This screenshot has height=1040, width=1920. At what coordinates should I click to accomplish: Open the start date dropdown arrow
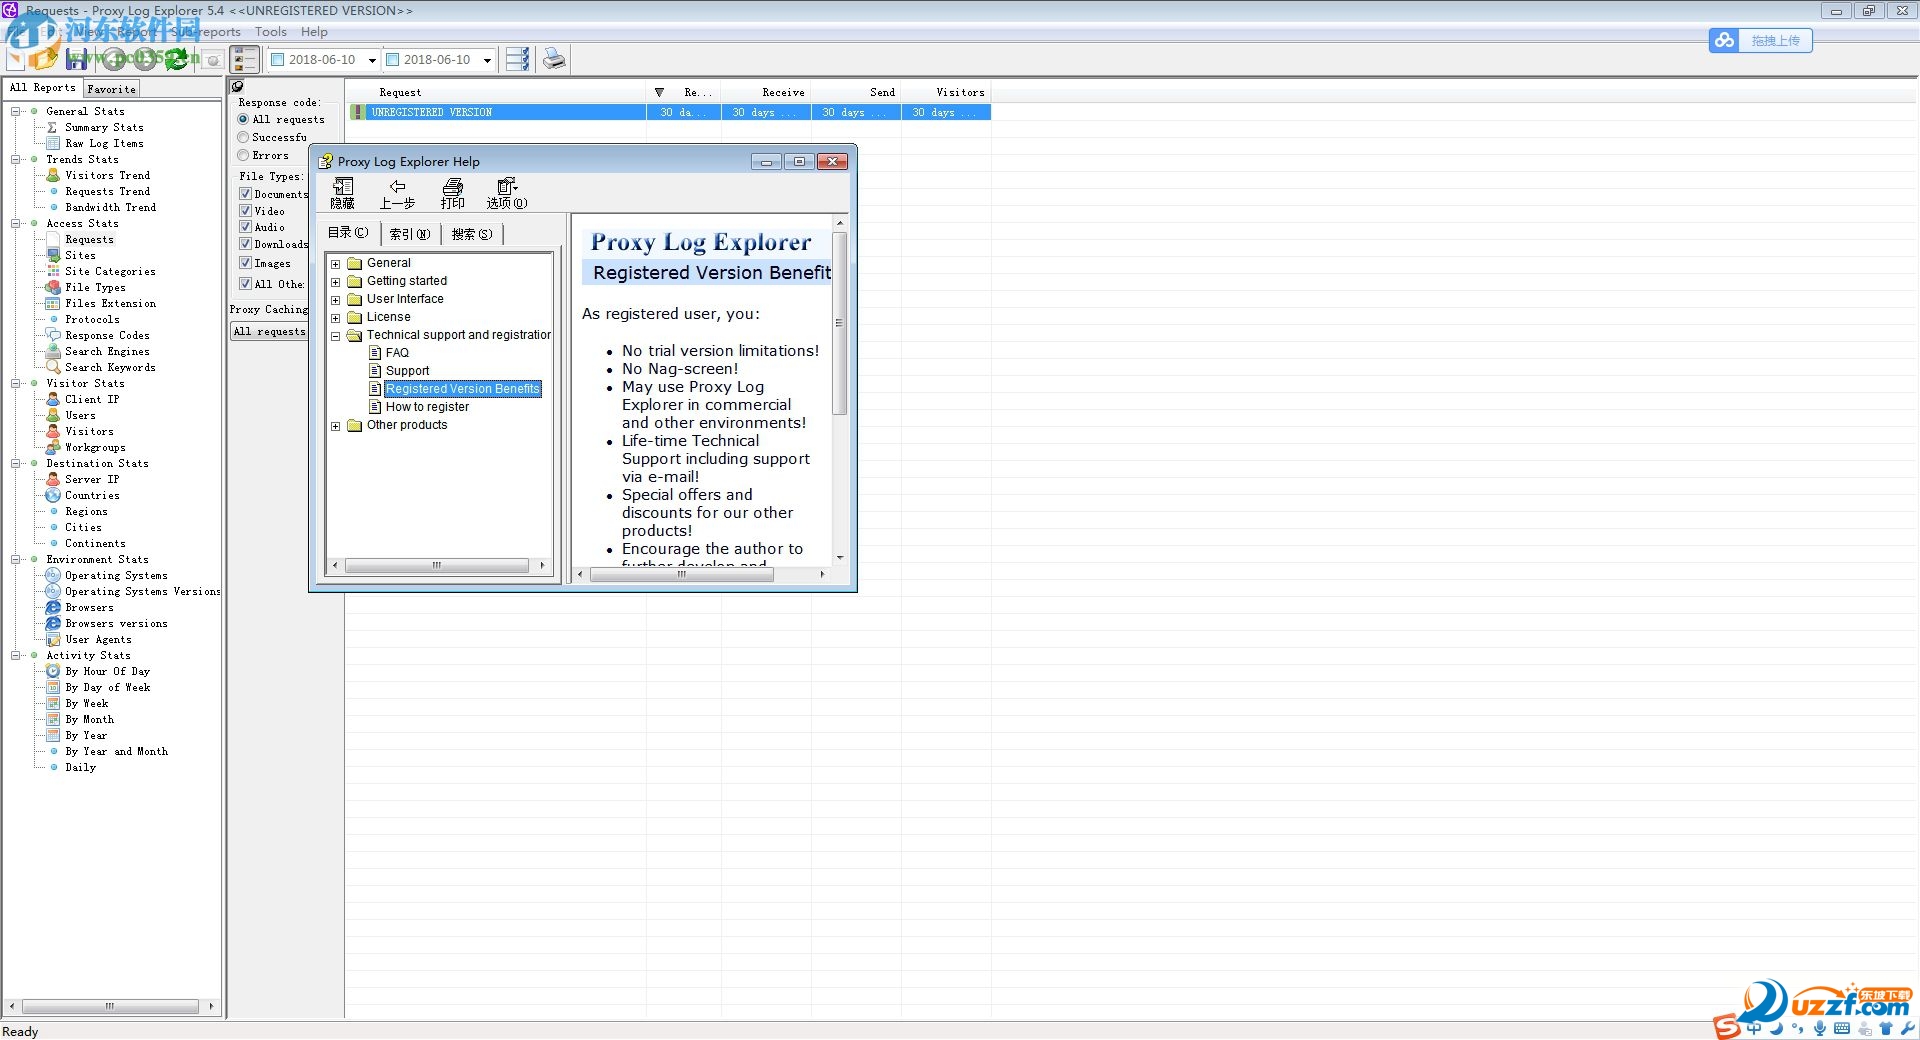pos(372,60)
